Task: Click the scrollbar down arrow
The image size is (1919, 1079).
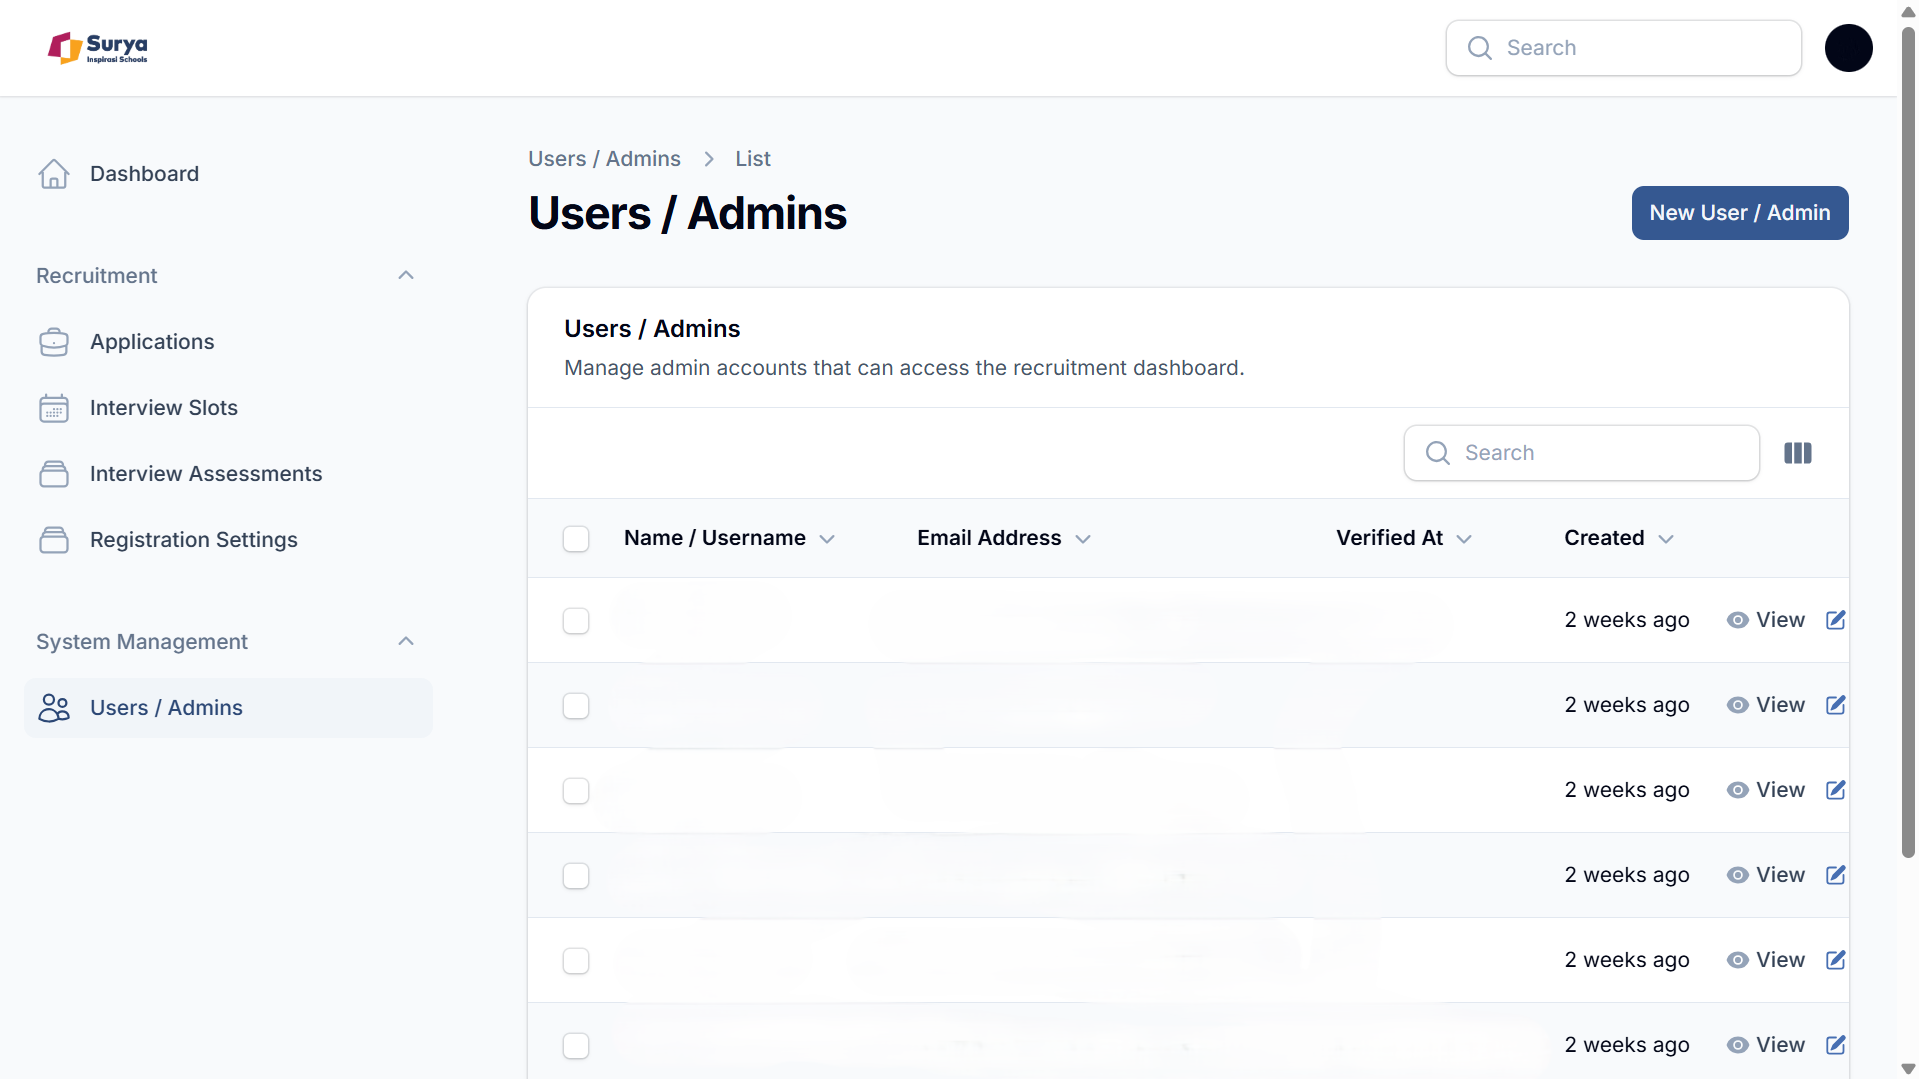Action: click(x=1908, y=1069)
